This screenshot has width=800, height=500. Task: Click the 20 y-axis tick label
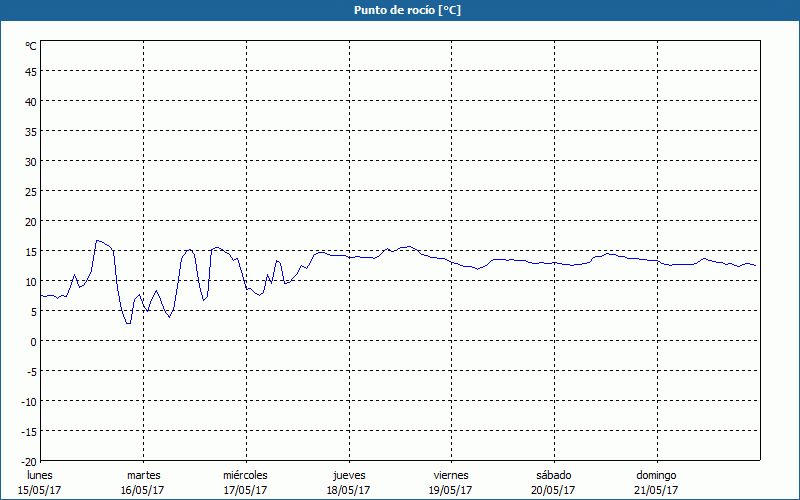click(31, 221)
